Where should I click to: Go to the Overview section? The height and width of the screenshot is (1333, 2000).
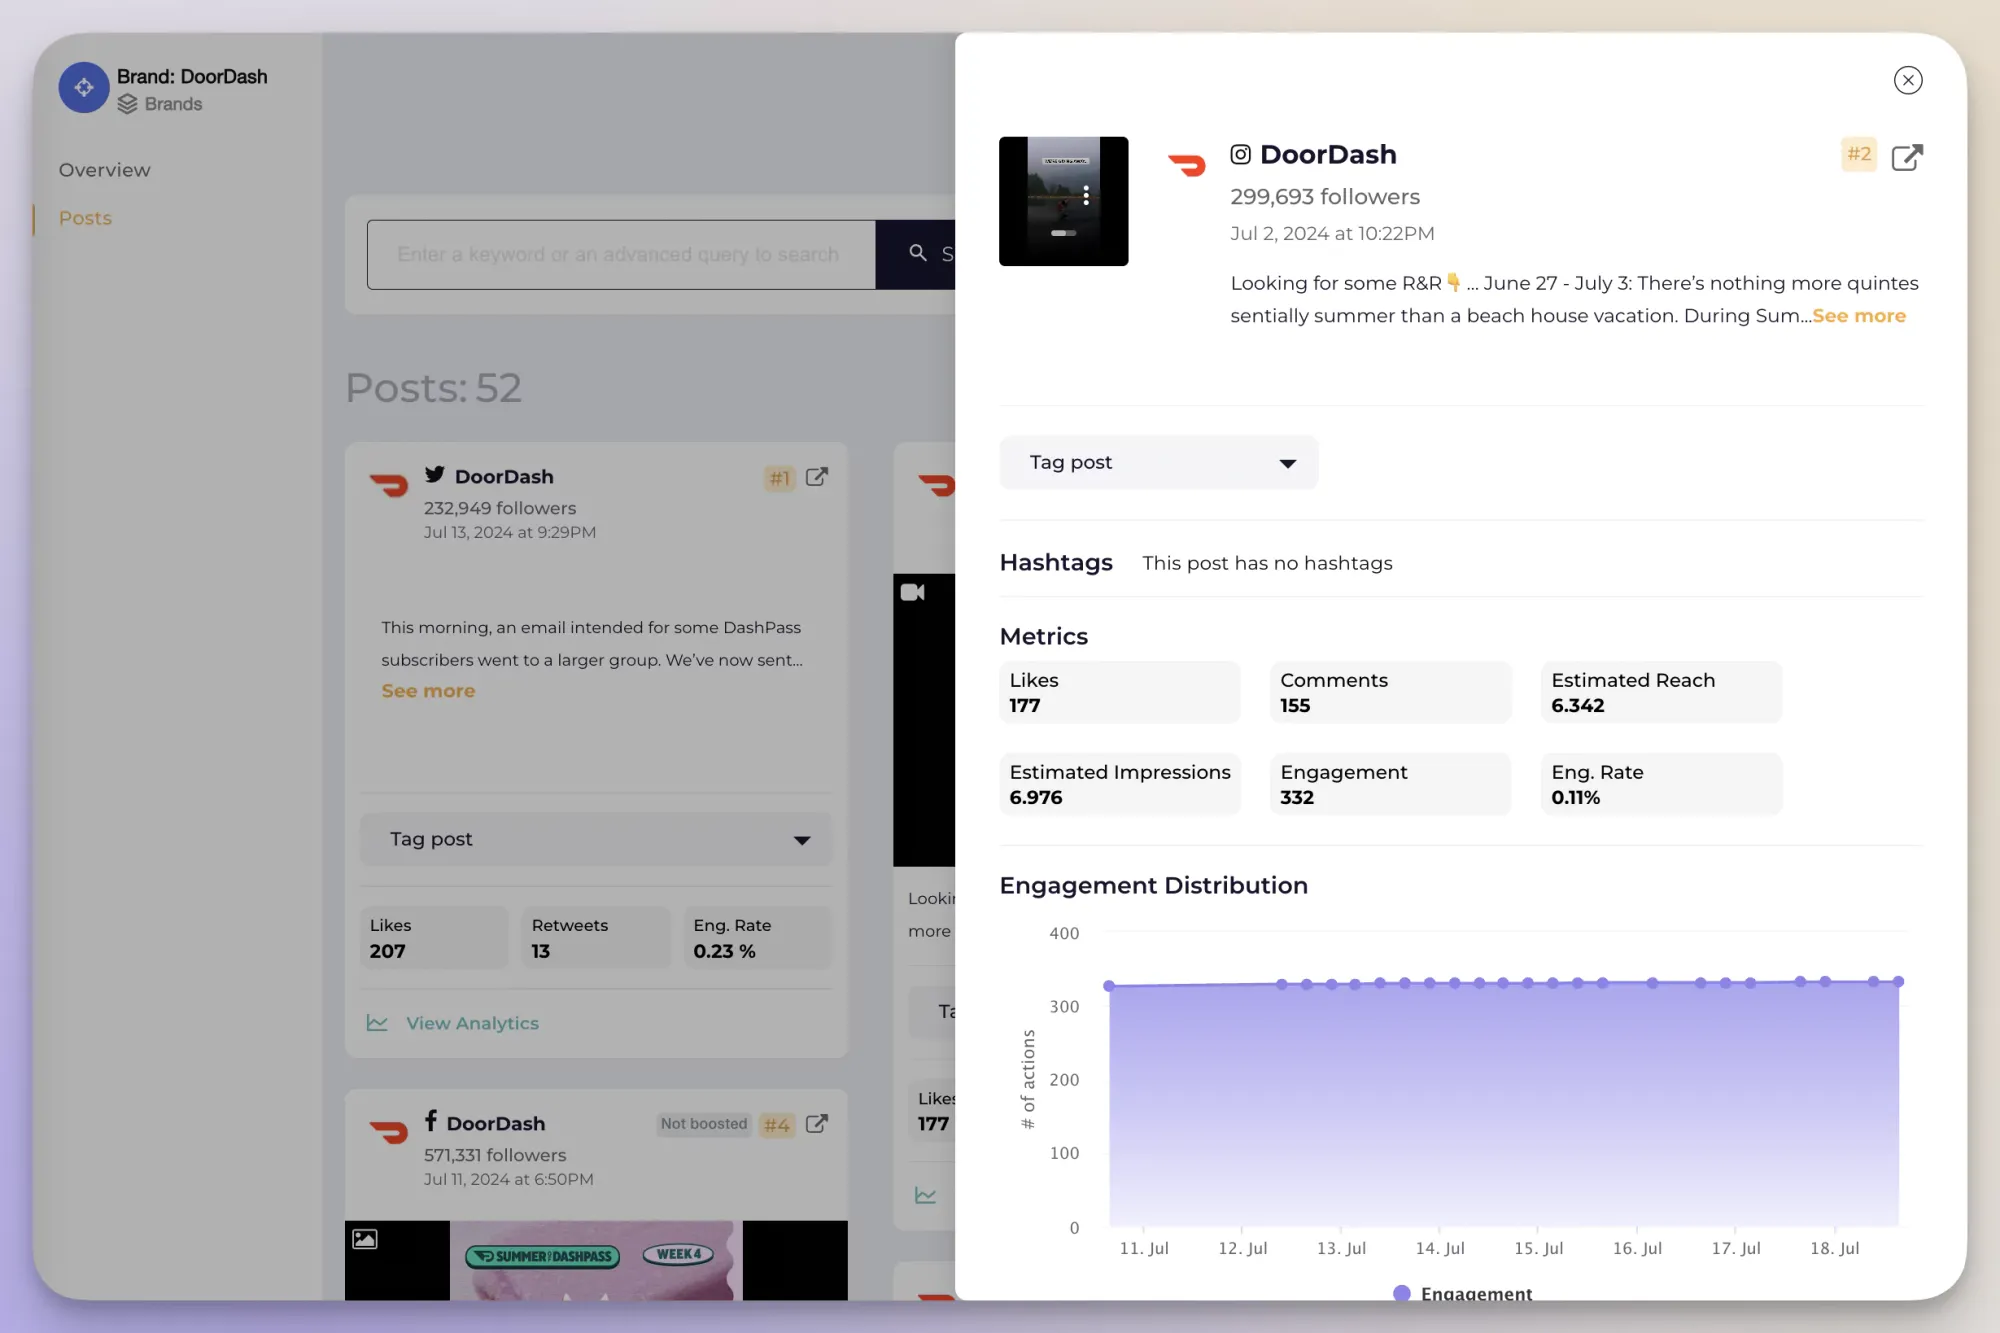pyautogui.click(x=104, y=170)
